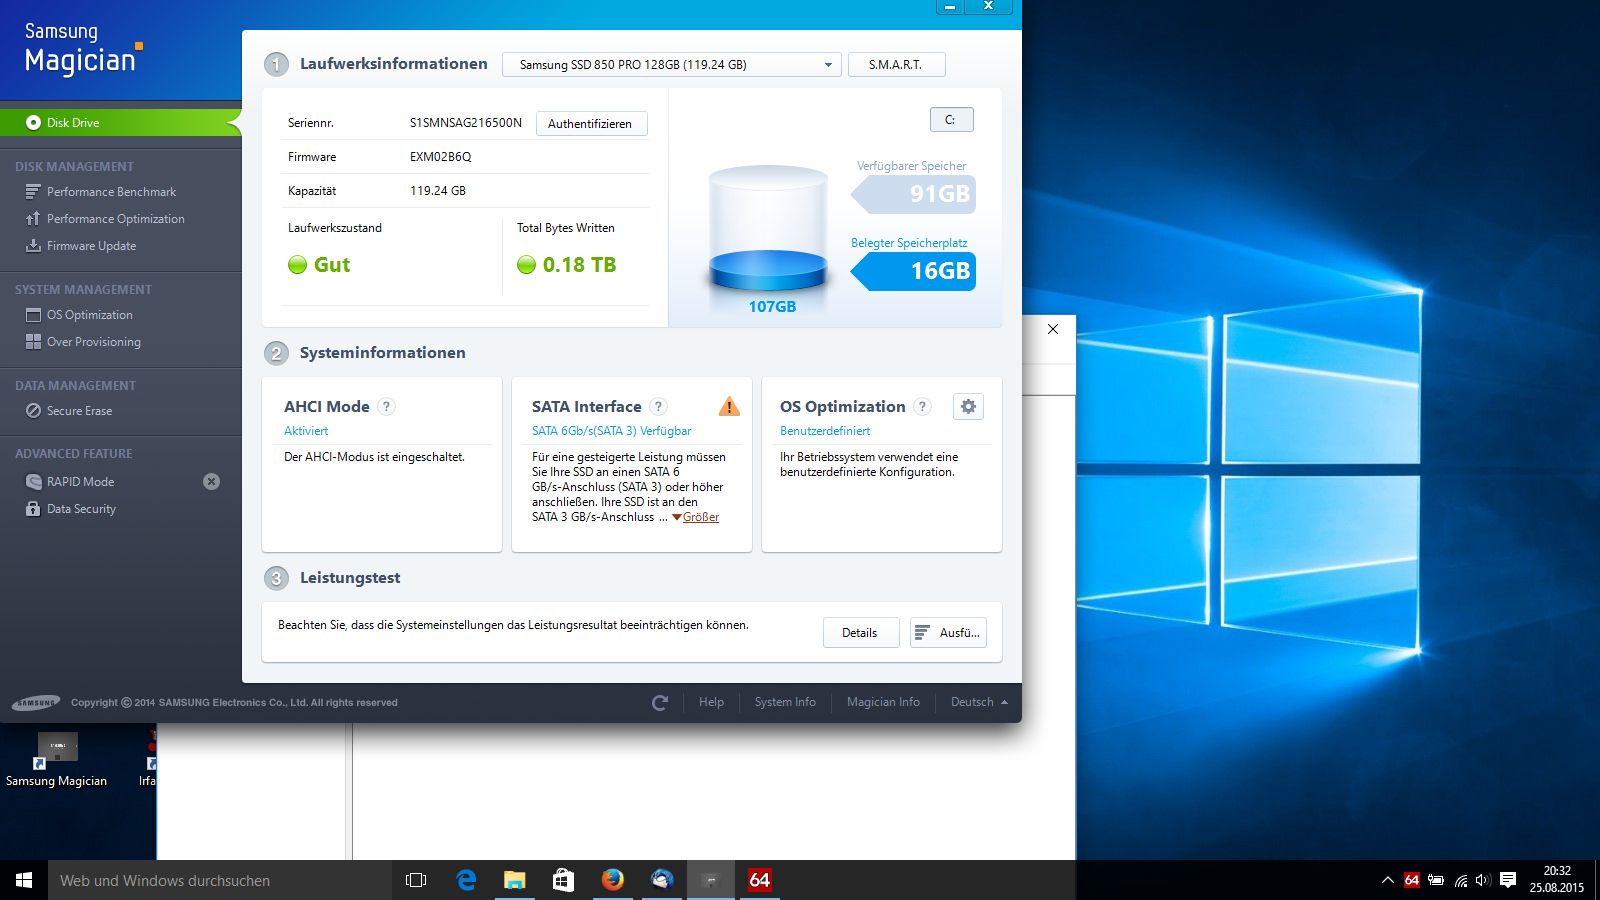The width and height of the screenshot is (1600, 900).
Task: Open the drive selection dropdown
Action: pyautogui.click(x=671, y=65)
